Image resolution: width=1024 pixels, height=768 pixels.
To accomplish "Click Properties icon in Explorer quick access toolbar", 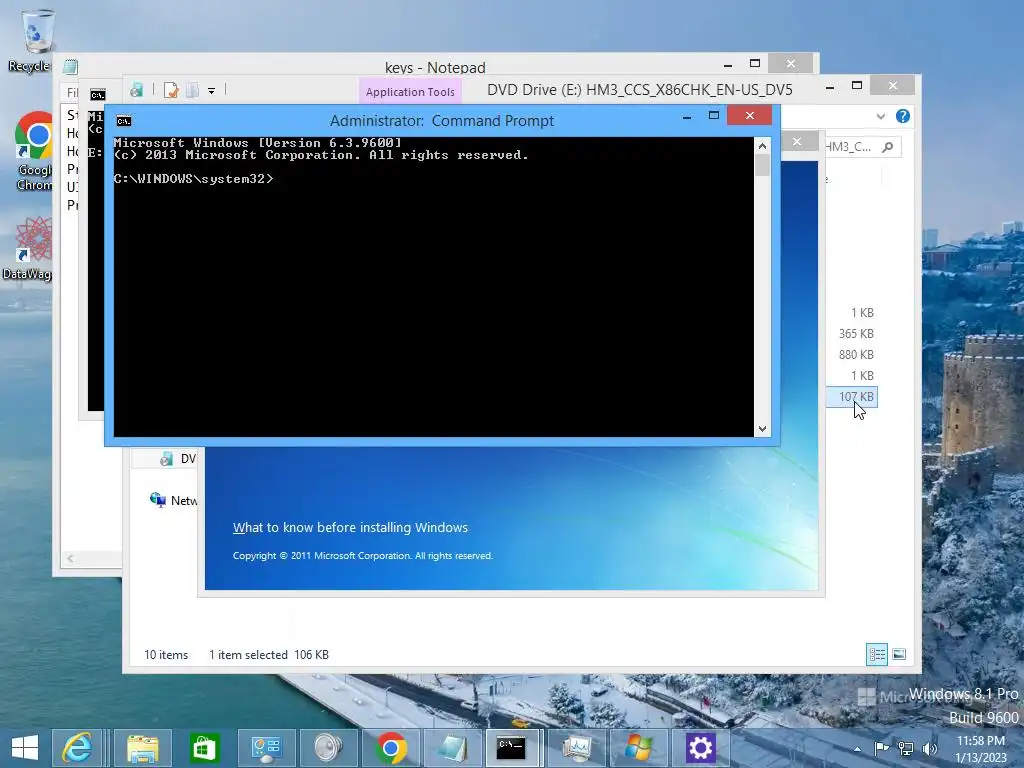I will tap(171, 90).
